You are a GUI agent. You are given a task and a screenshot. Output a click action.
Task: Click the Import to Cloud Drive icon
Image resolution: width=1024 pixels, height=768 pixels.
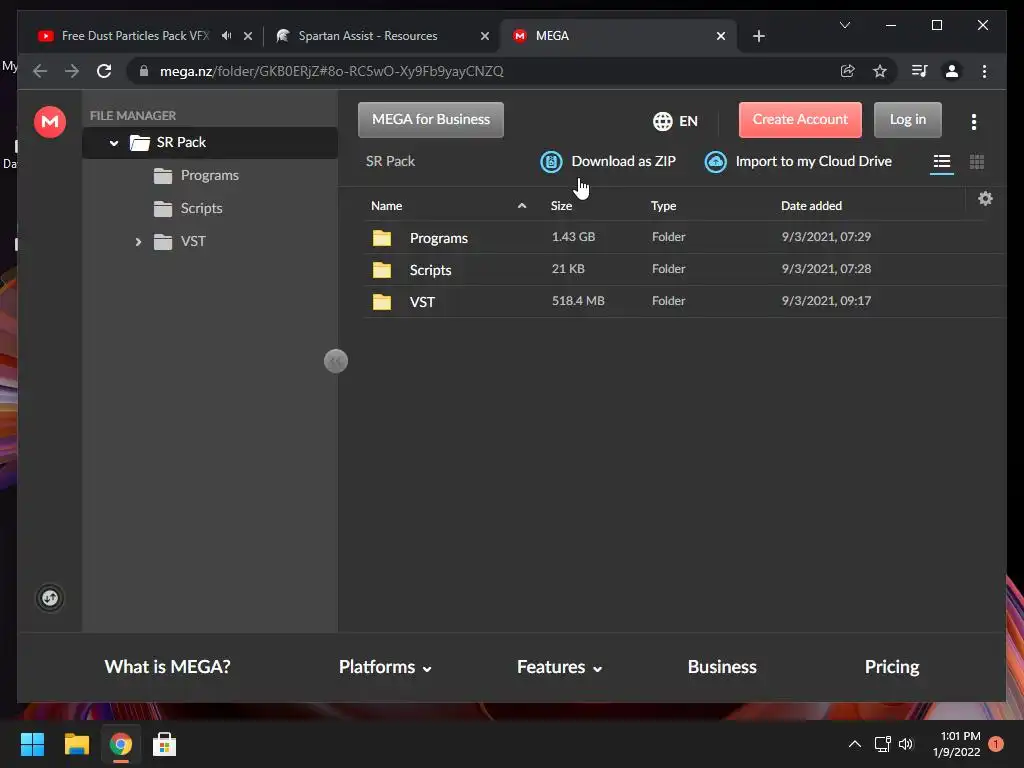716,161
